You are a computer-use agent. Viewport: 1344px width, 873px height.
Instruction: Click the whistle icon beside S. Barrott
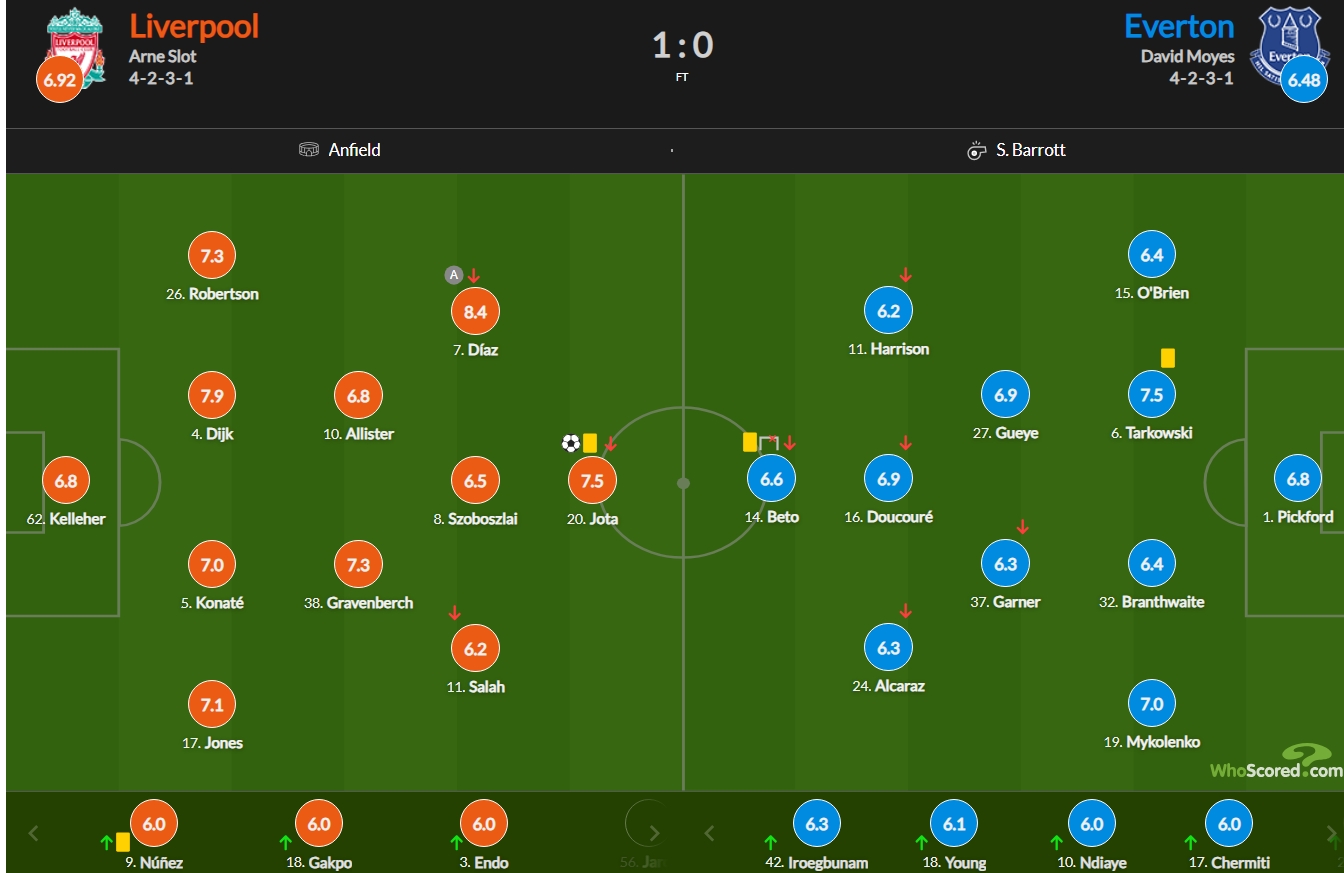click(x=977, y=150)
